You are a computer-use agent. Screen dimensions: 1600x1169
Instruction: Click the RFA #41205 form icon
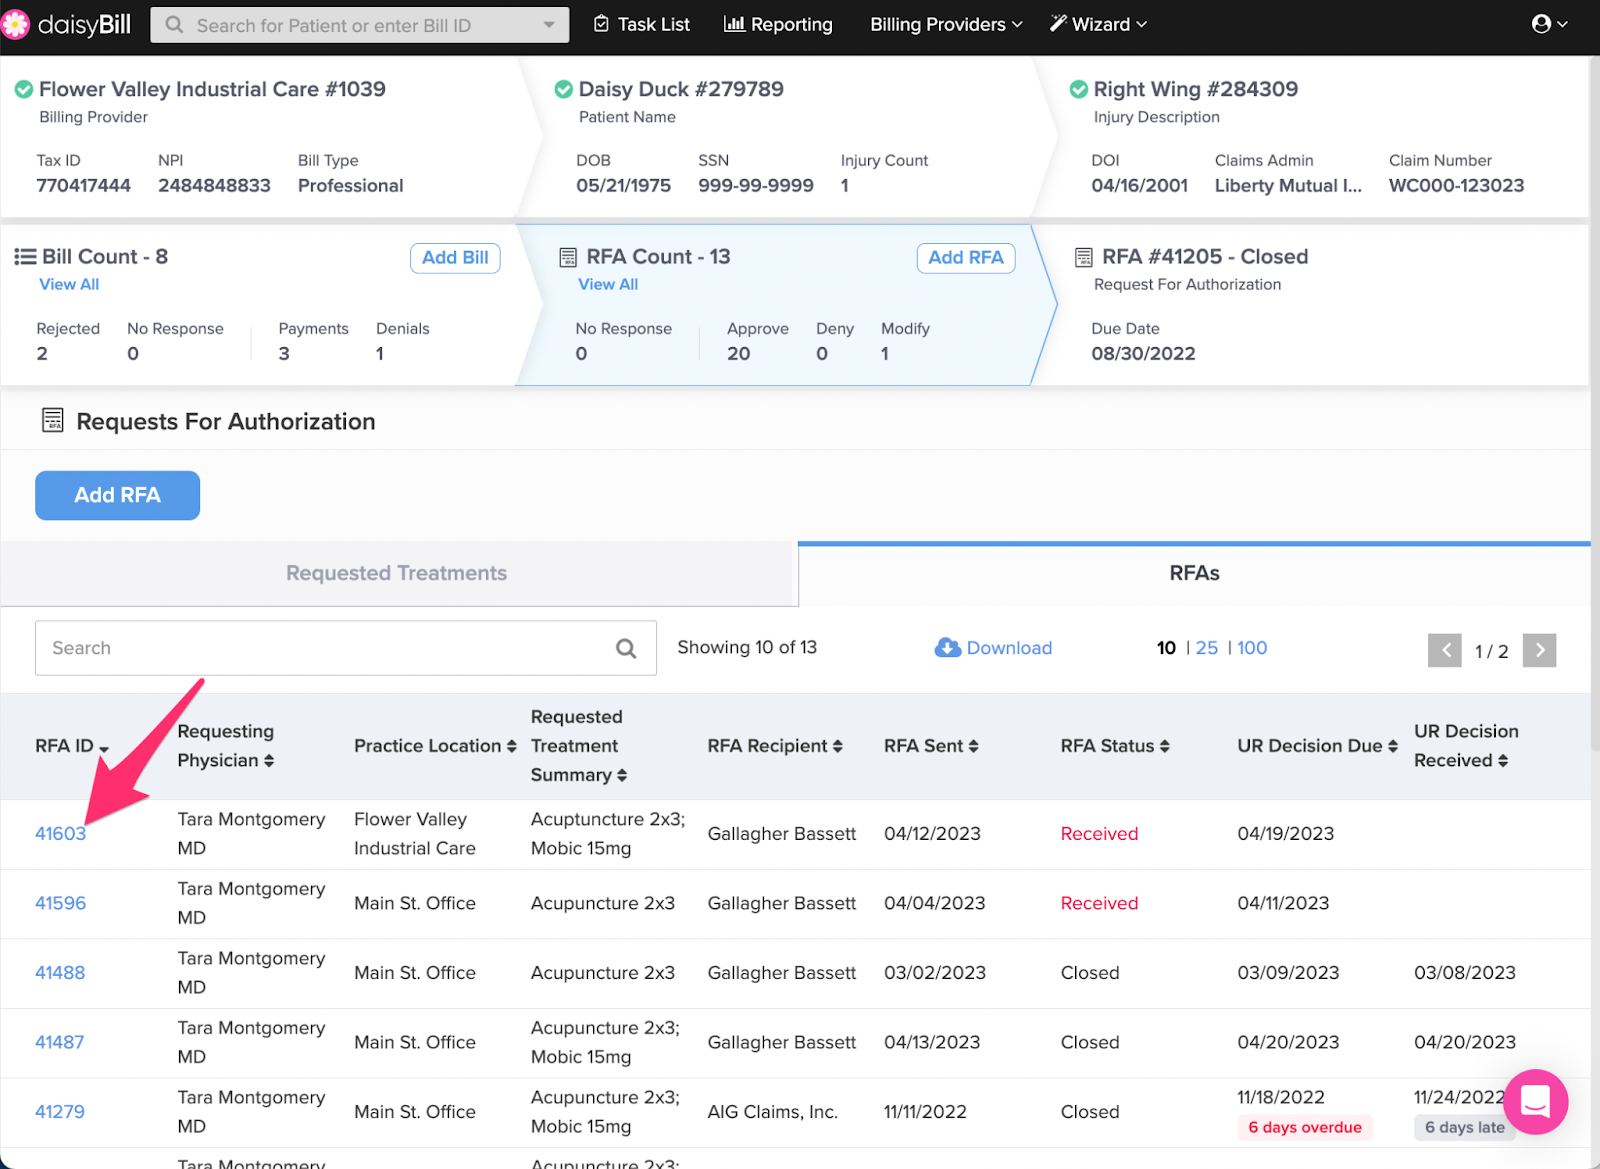(x=1083, y=257)
